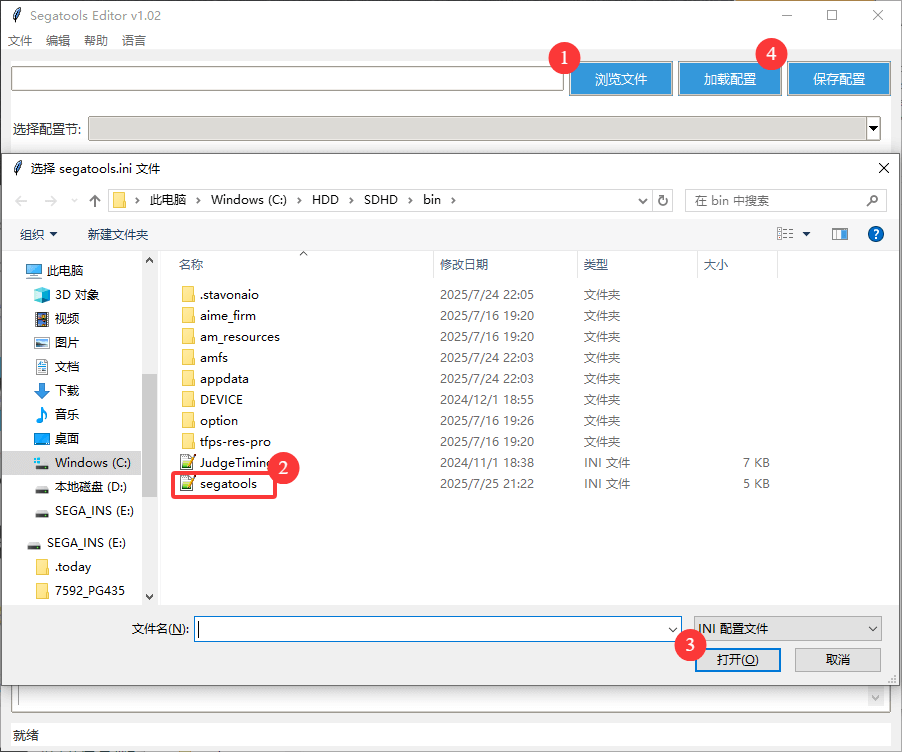Open the INI 配置文件 file type dropdown

(x=788, y=628)
